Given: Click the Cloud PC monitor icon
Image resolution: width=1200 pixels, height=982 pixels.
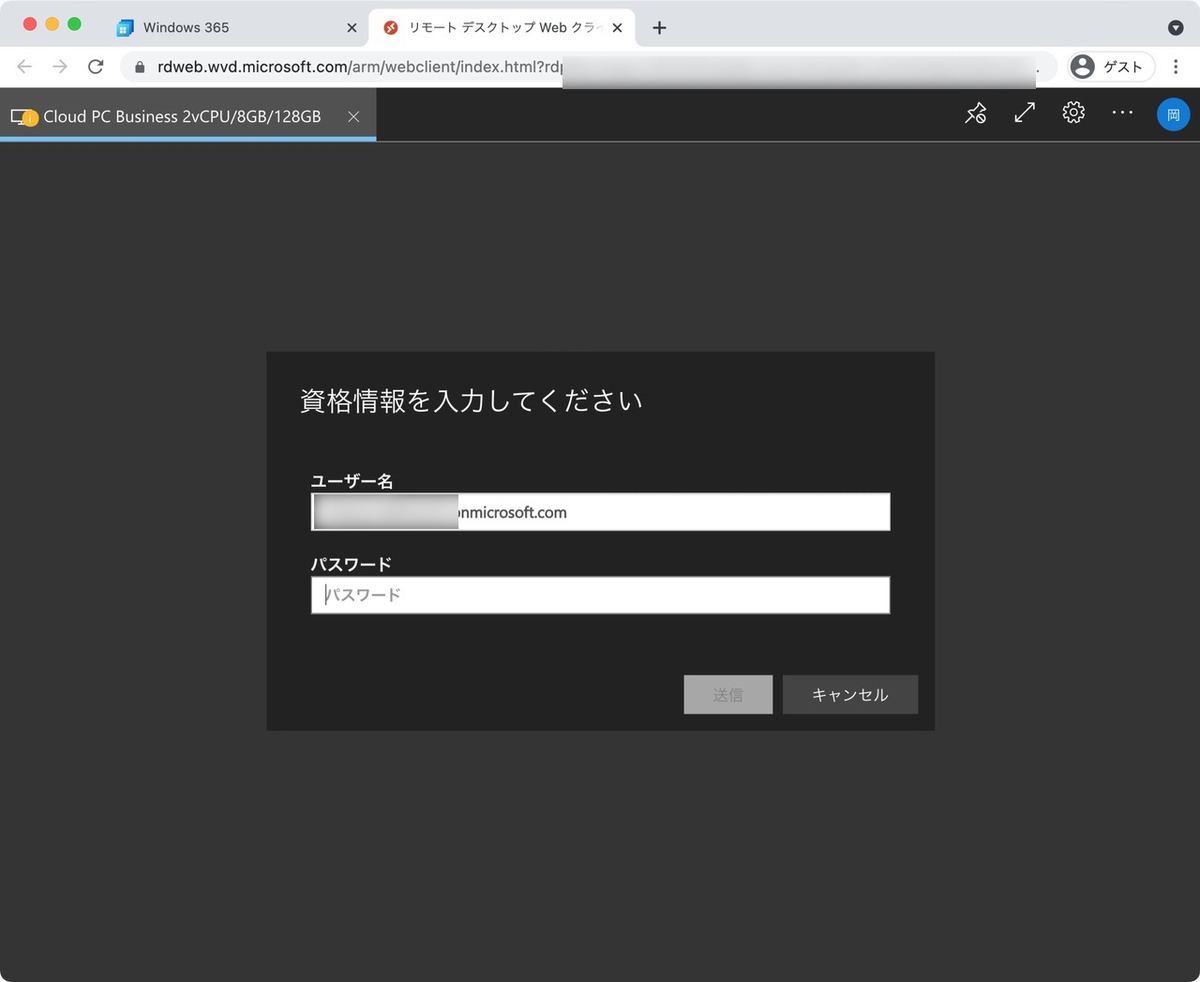Looking at the screenshot, I should tap(23, 117).
